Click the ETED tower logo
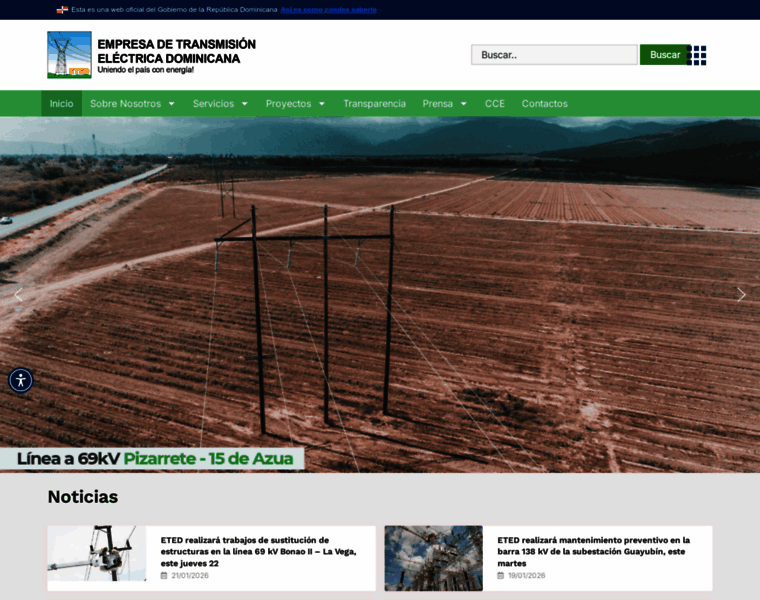760x600 pixels. (x=69, y=55)
